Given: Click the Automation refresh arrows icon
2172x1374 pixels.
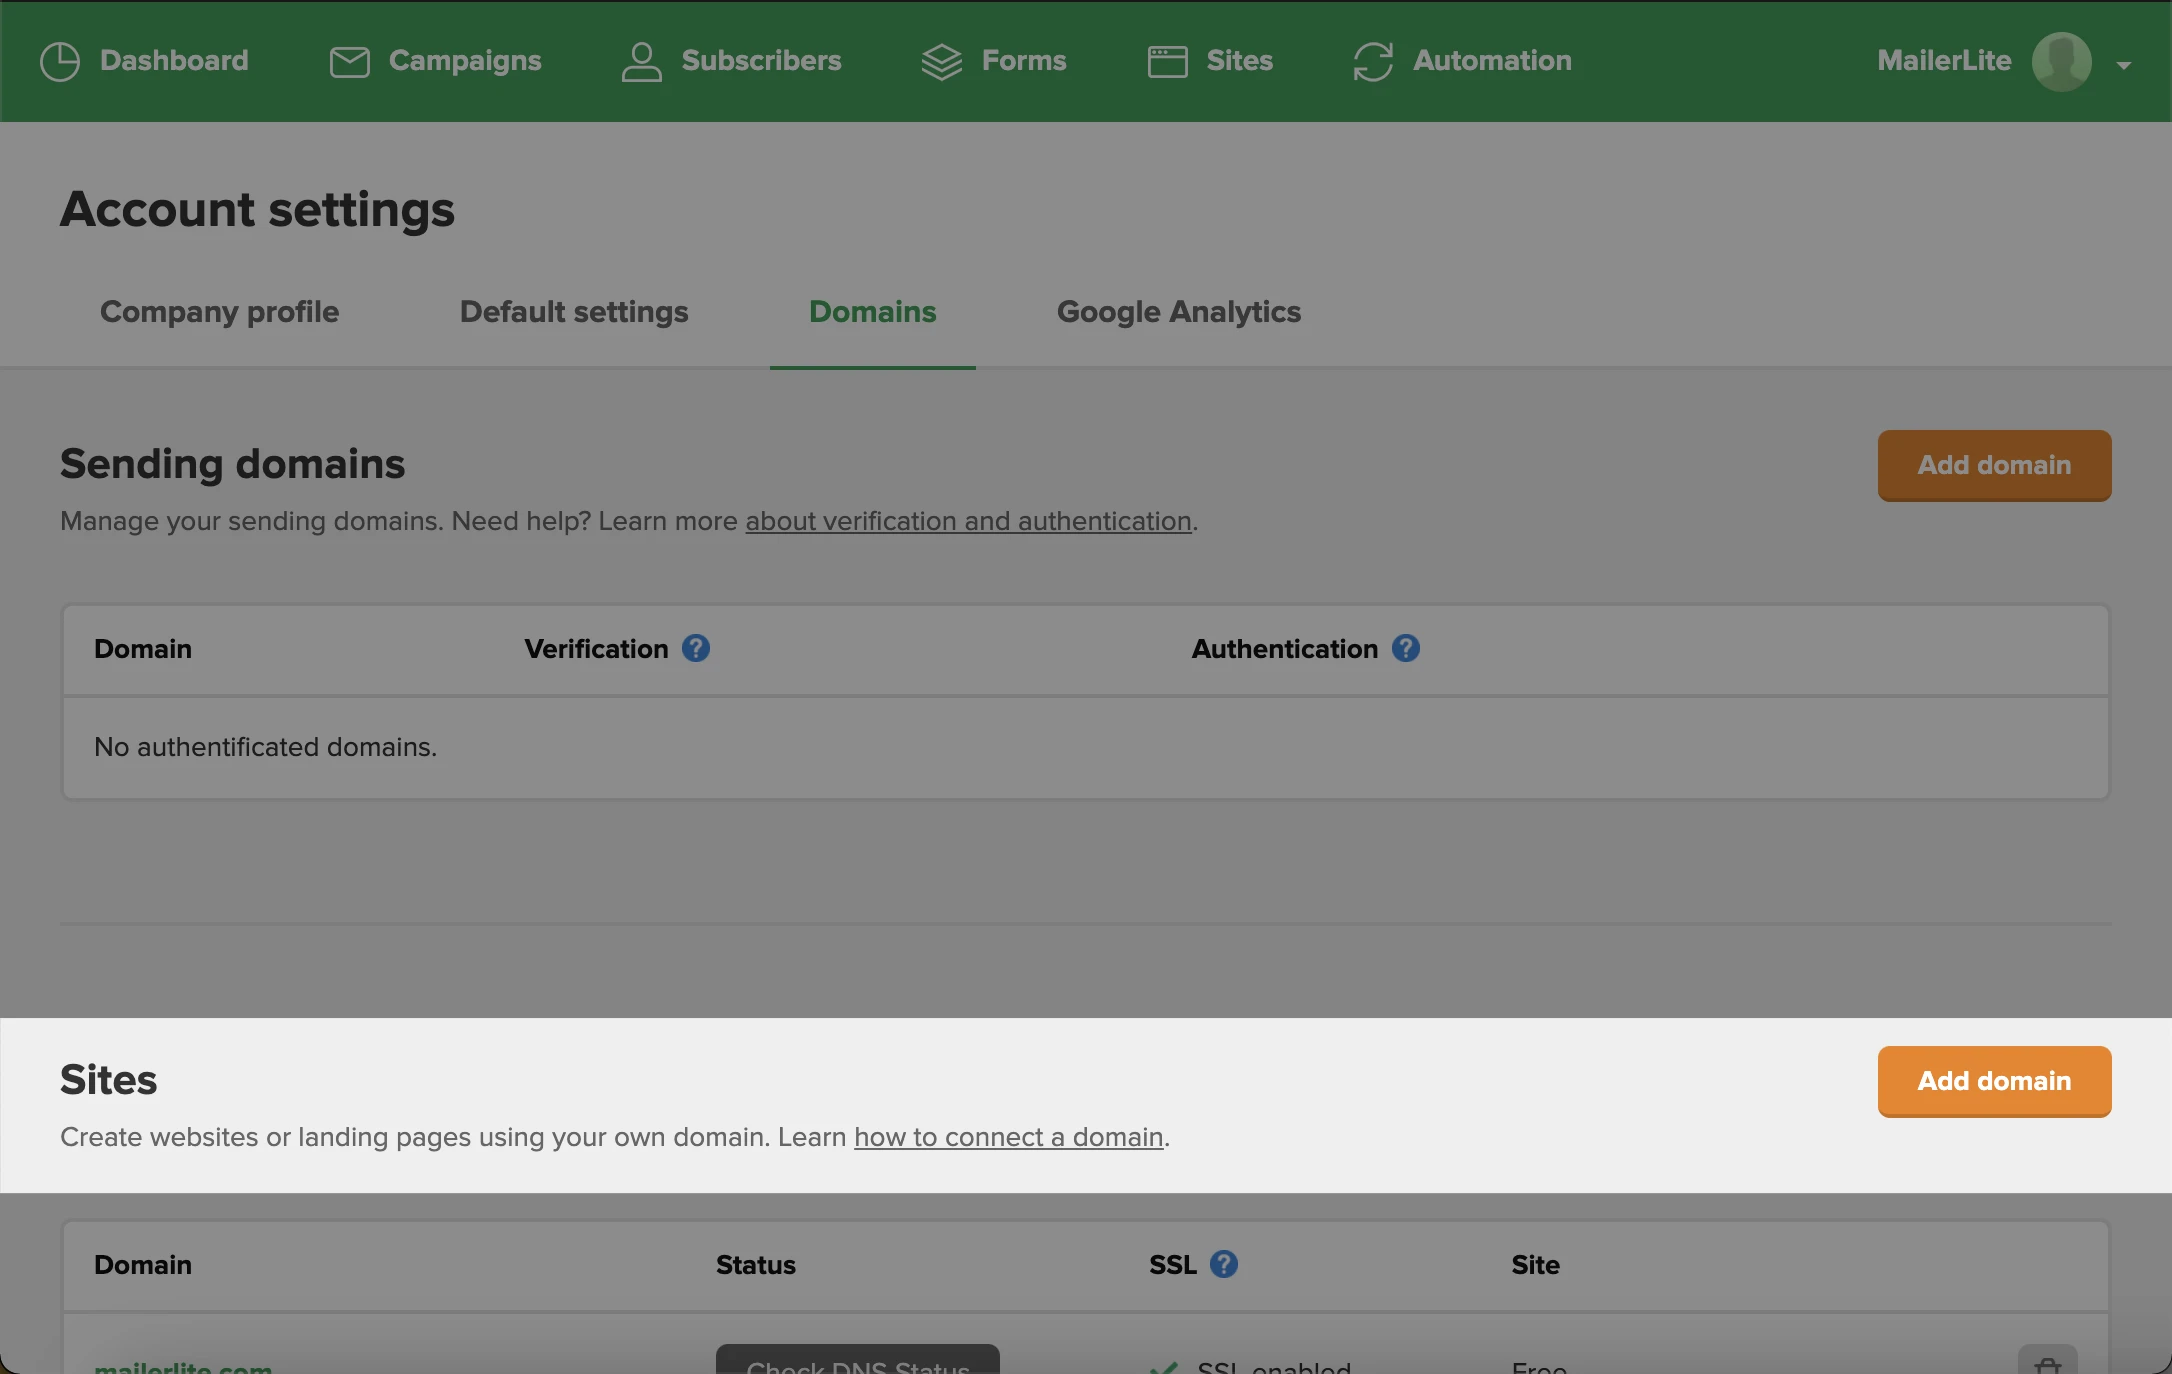Looking at the screenshot, I should 1373,61.
